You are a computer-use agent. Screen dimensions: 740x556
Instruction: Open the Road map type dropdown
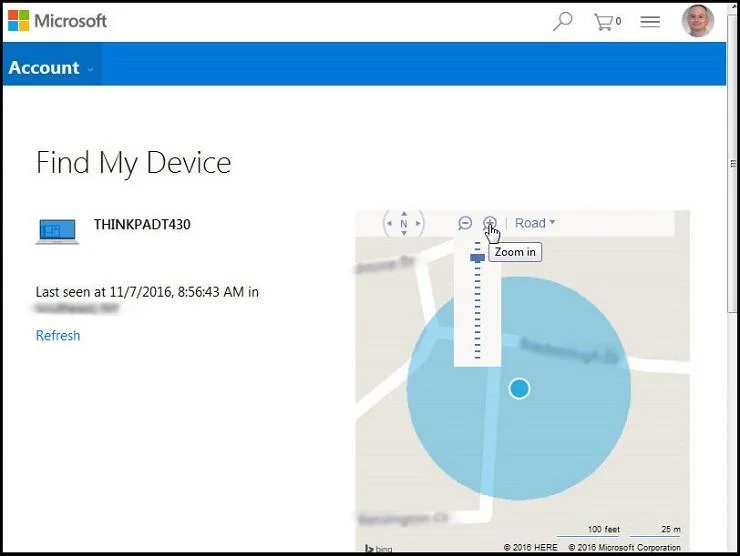(535, 223)
